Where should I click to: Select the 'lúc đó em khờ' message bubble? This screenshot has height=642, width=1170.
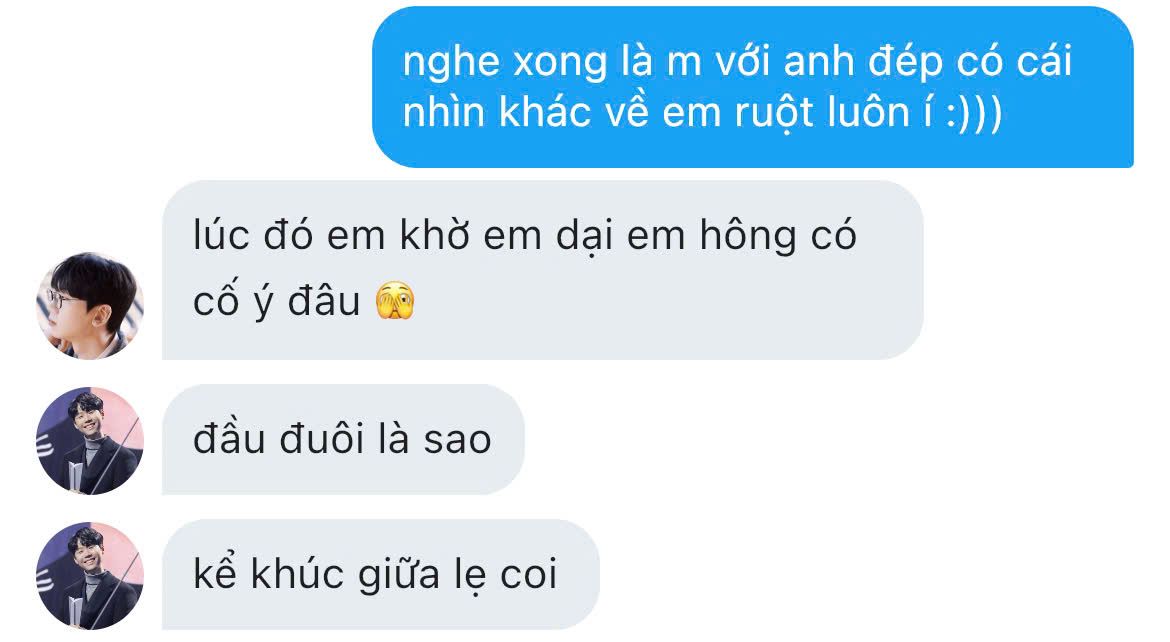point(542,269)
